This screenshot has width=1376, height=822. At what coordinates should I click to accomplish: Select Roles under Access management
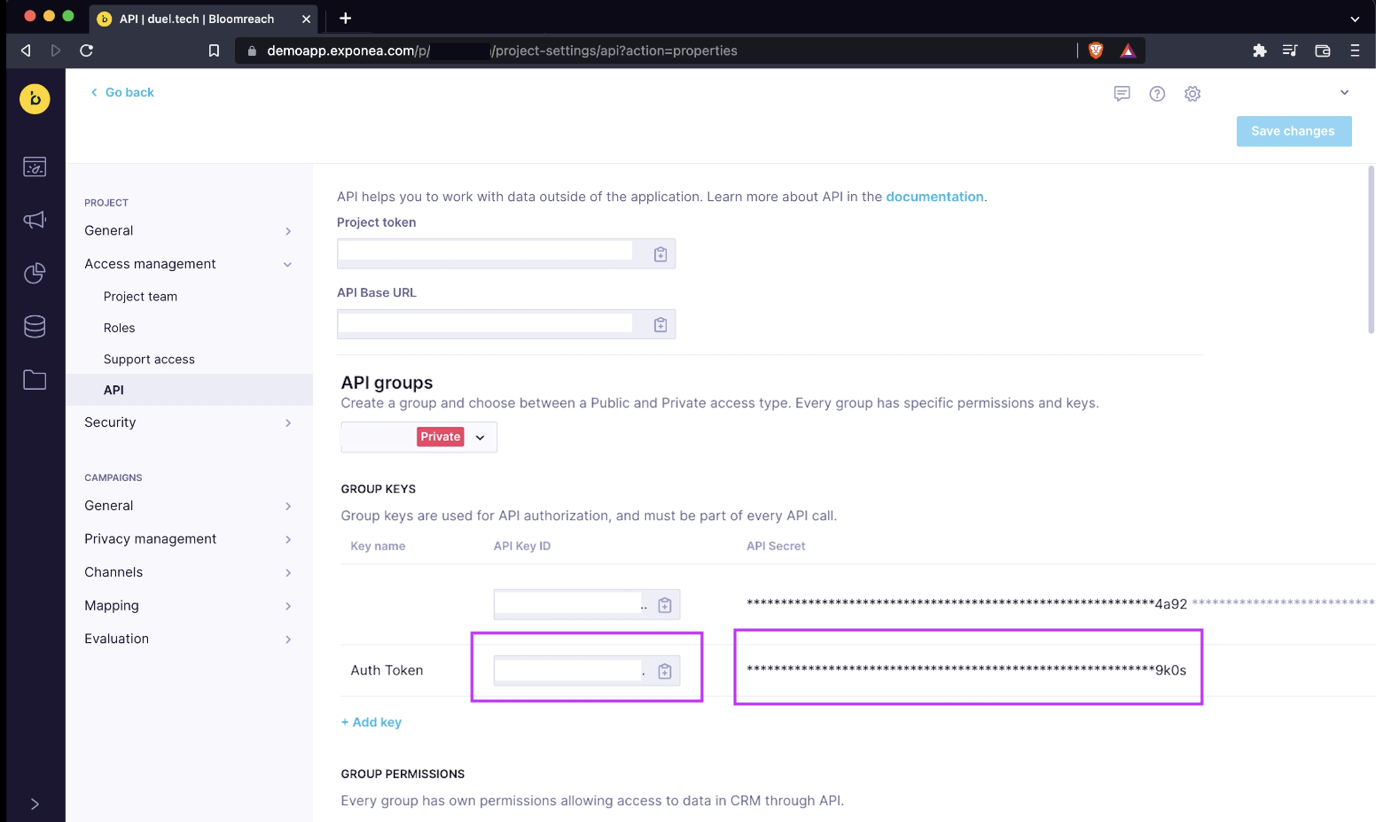(119, 328)
